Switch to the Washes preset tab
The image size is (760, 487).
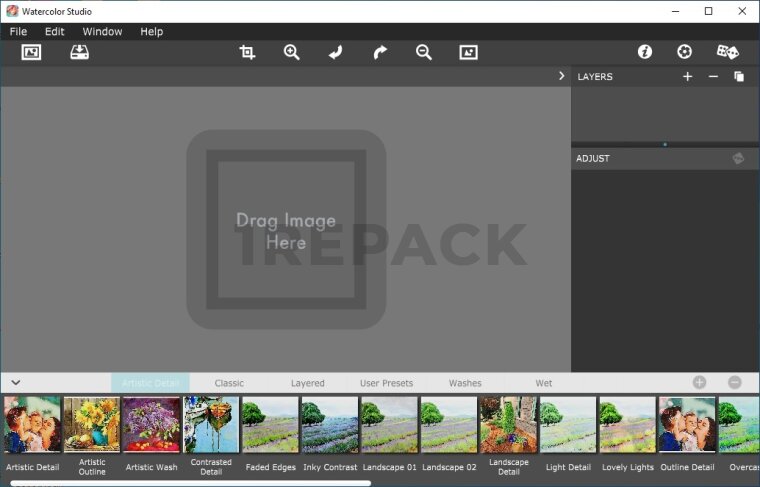[x=465, y=383]
